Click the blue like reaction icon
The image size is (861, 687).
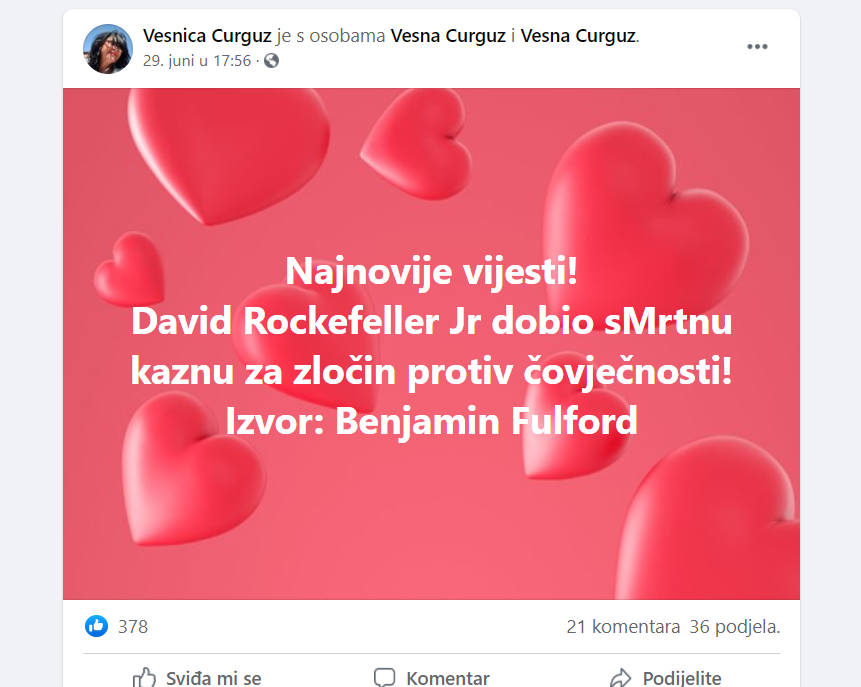97,626
